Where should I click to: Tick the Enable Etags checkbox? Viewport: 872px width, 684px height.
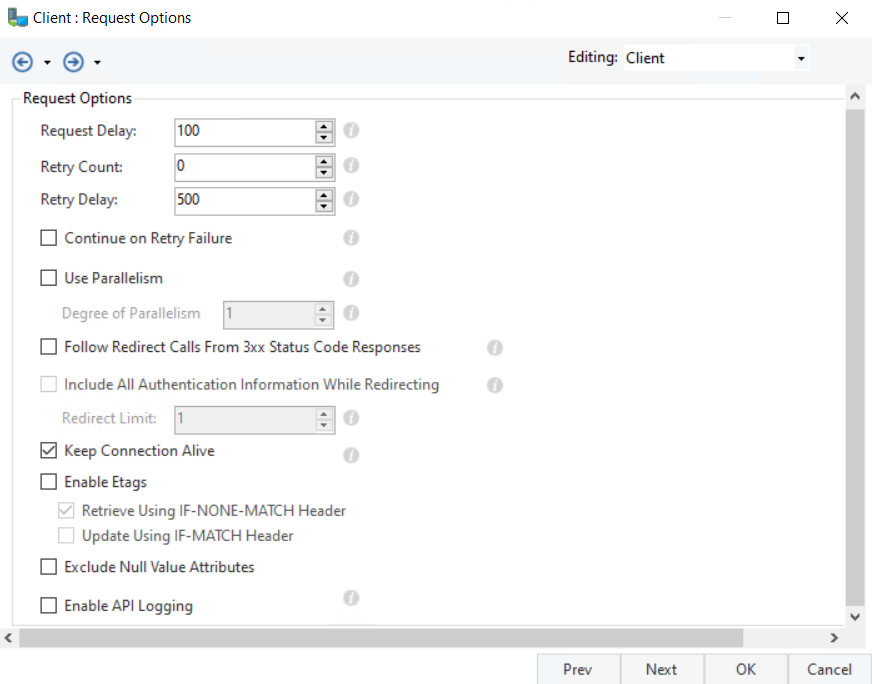49,482
